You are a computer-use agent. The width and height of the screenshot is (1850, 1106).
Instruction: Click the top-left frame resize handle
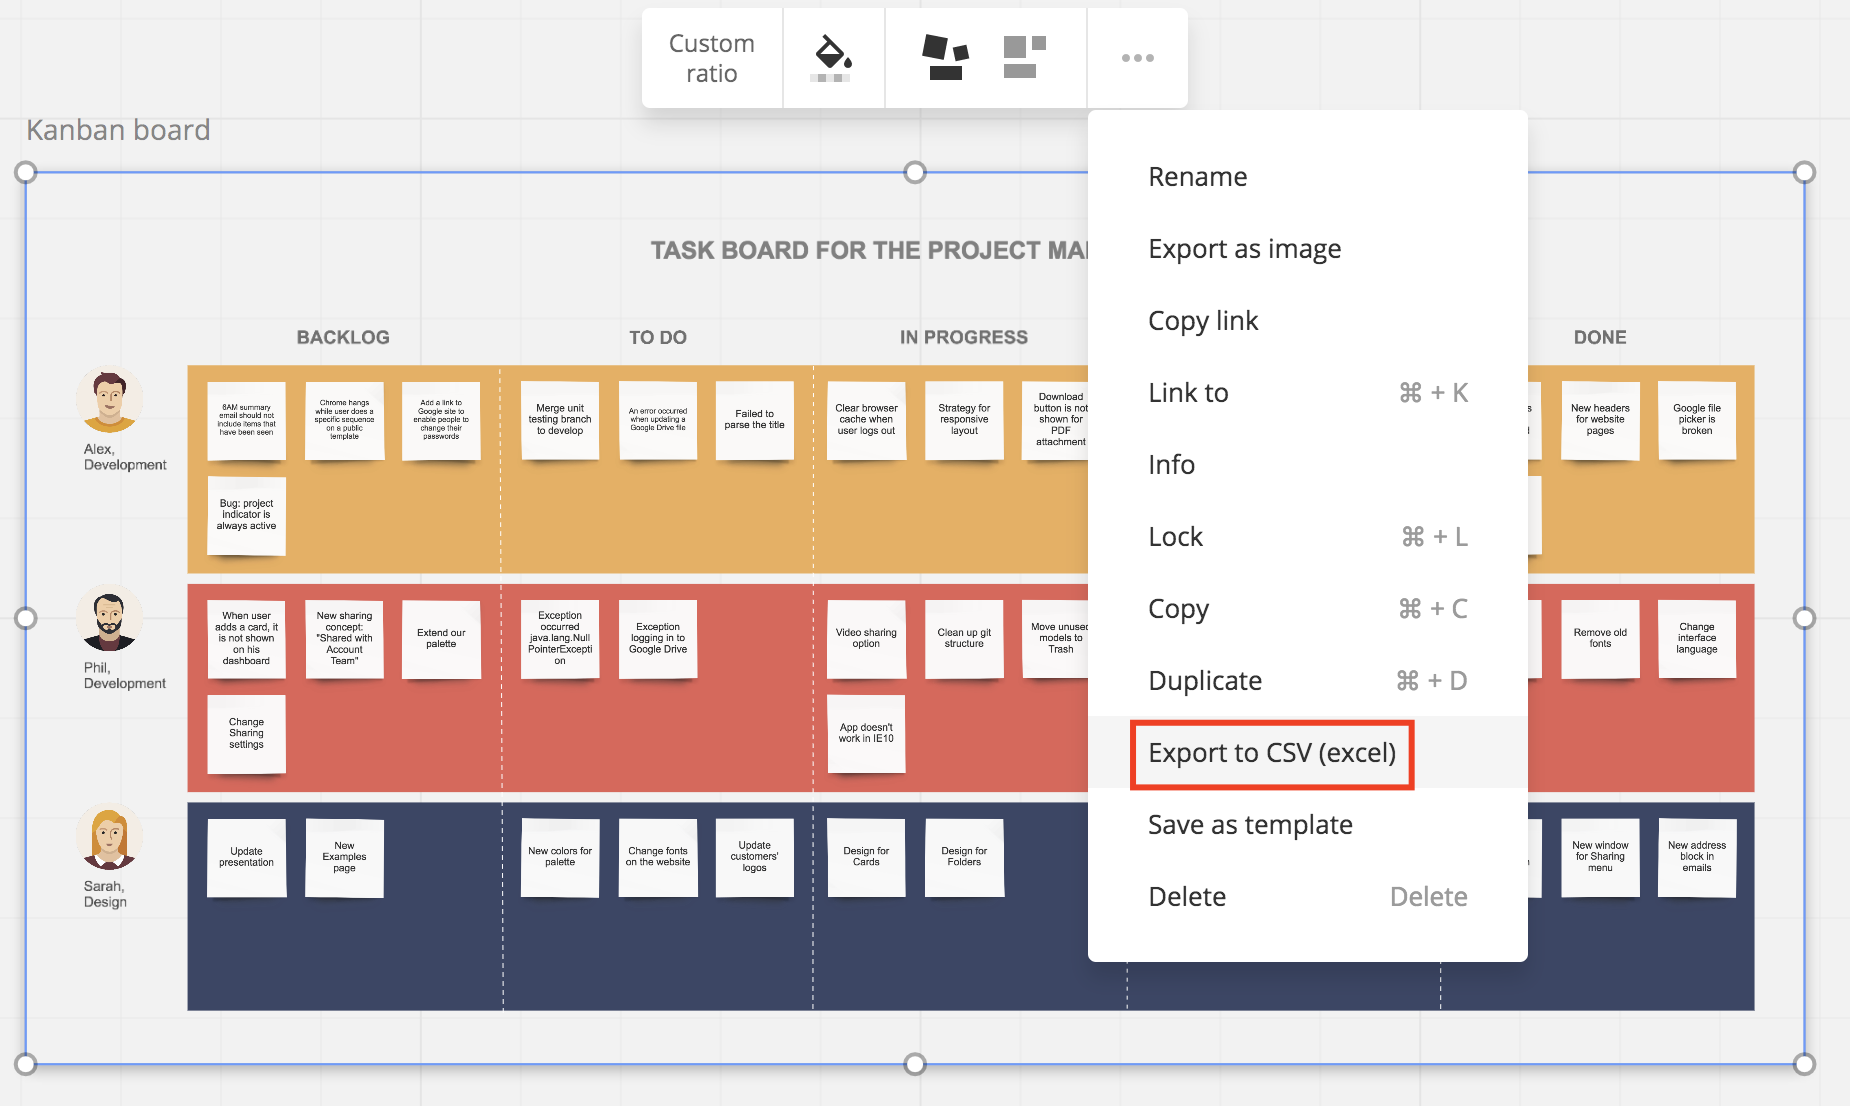coord(26,172)
